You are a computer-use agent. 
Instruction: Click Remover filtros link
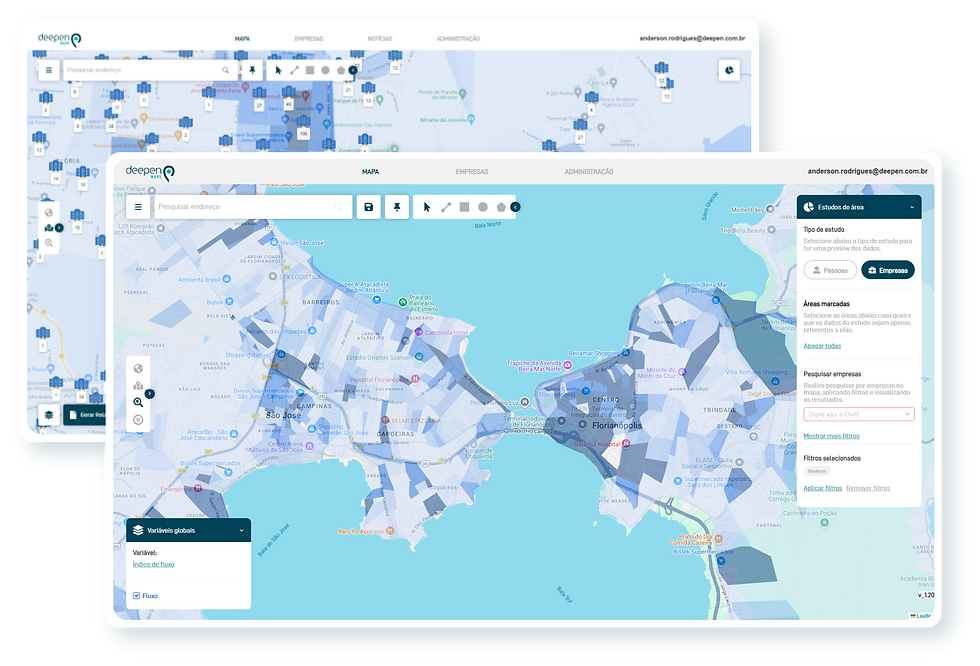(868, 488)
